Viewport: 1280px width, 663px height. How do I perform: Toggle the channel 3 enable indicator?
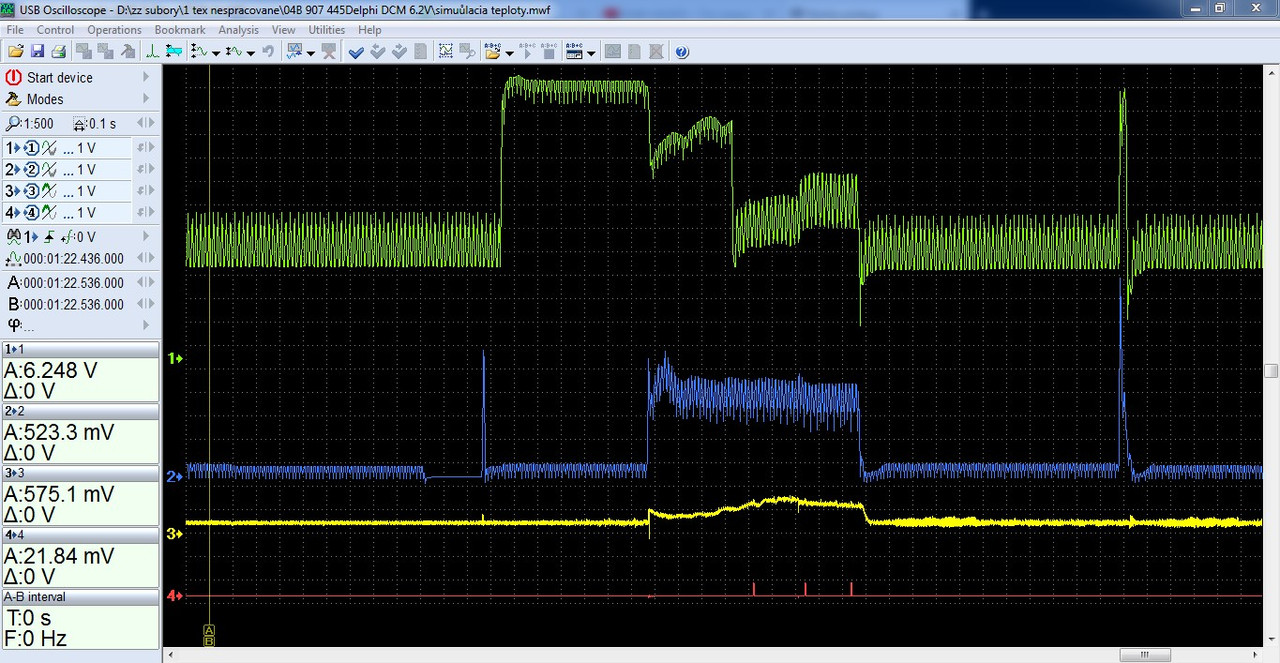(x=31, y=191)
